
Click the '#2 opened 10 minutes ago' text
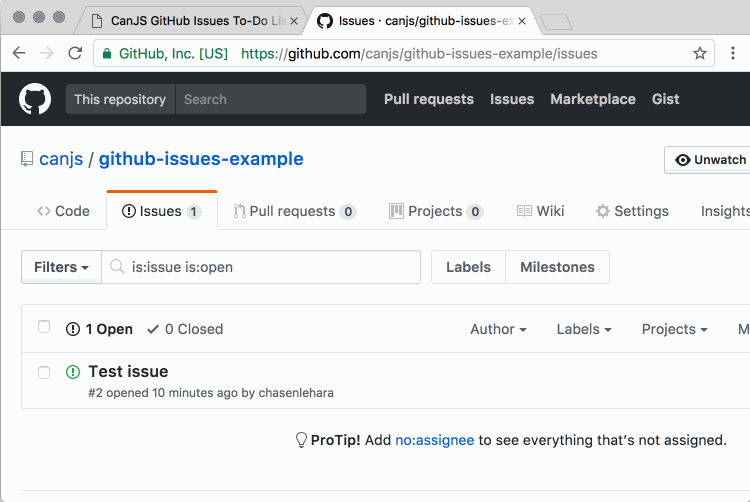[x=163, y=393]
